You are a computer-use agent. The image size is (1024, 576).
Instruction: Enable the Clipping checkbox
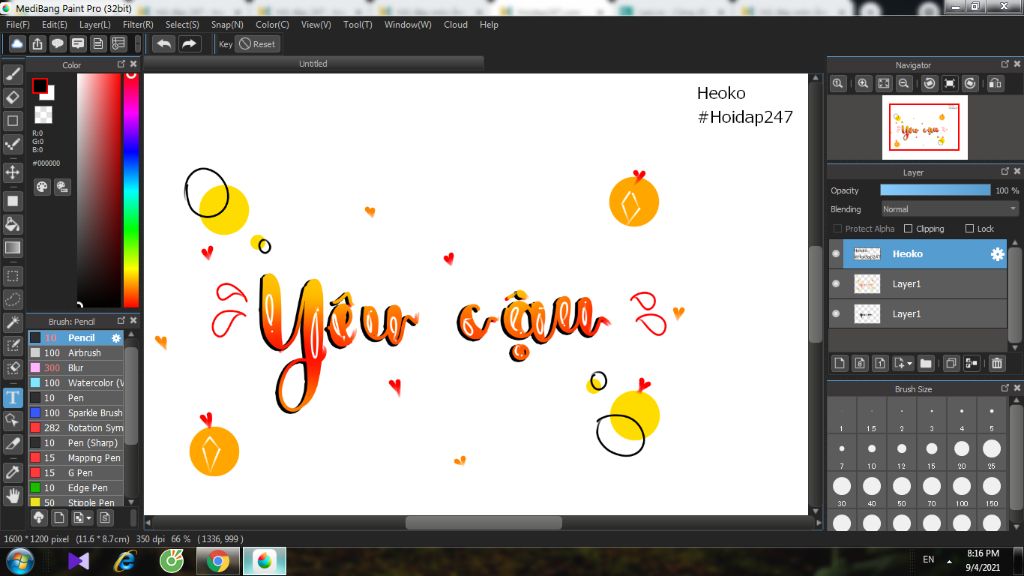click(x=908, y=229)
